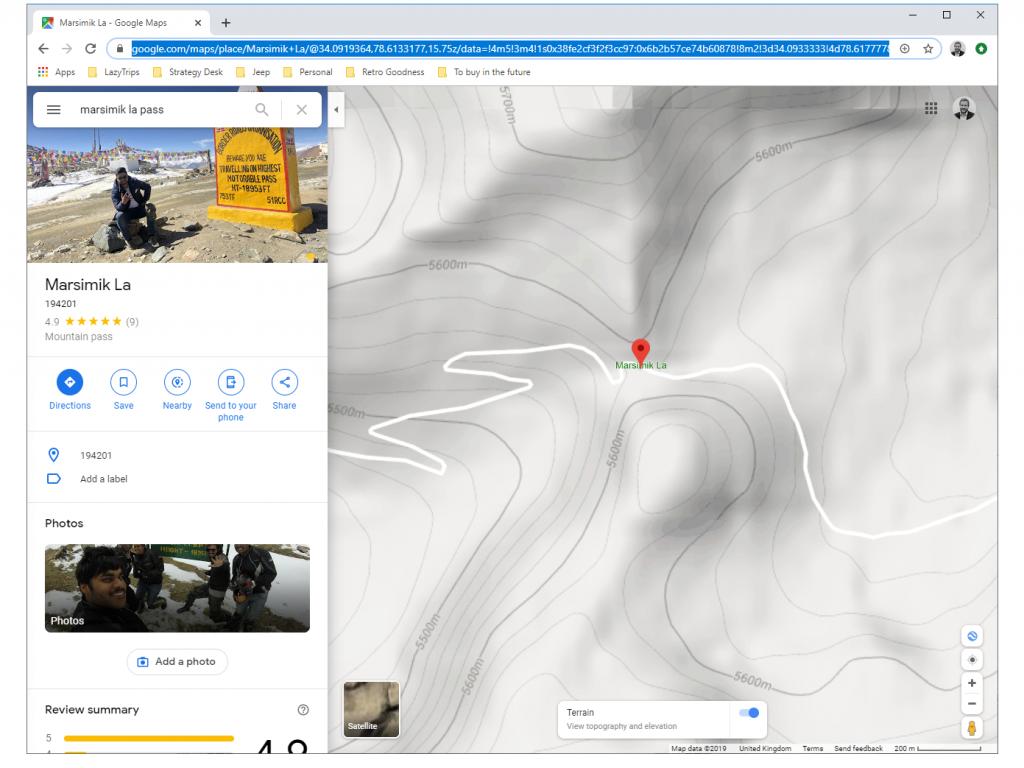Open the LazyTrips bookmark folder

click(x=114, y=72)
